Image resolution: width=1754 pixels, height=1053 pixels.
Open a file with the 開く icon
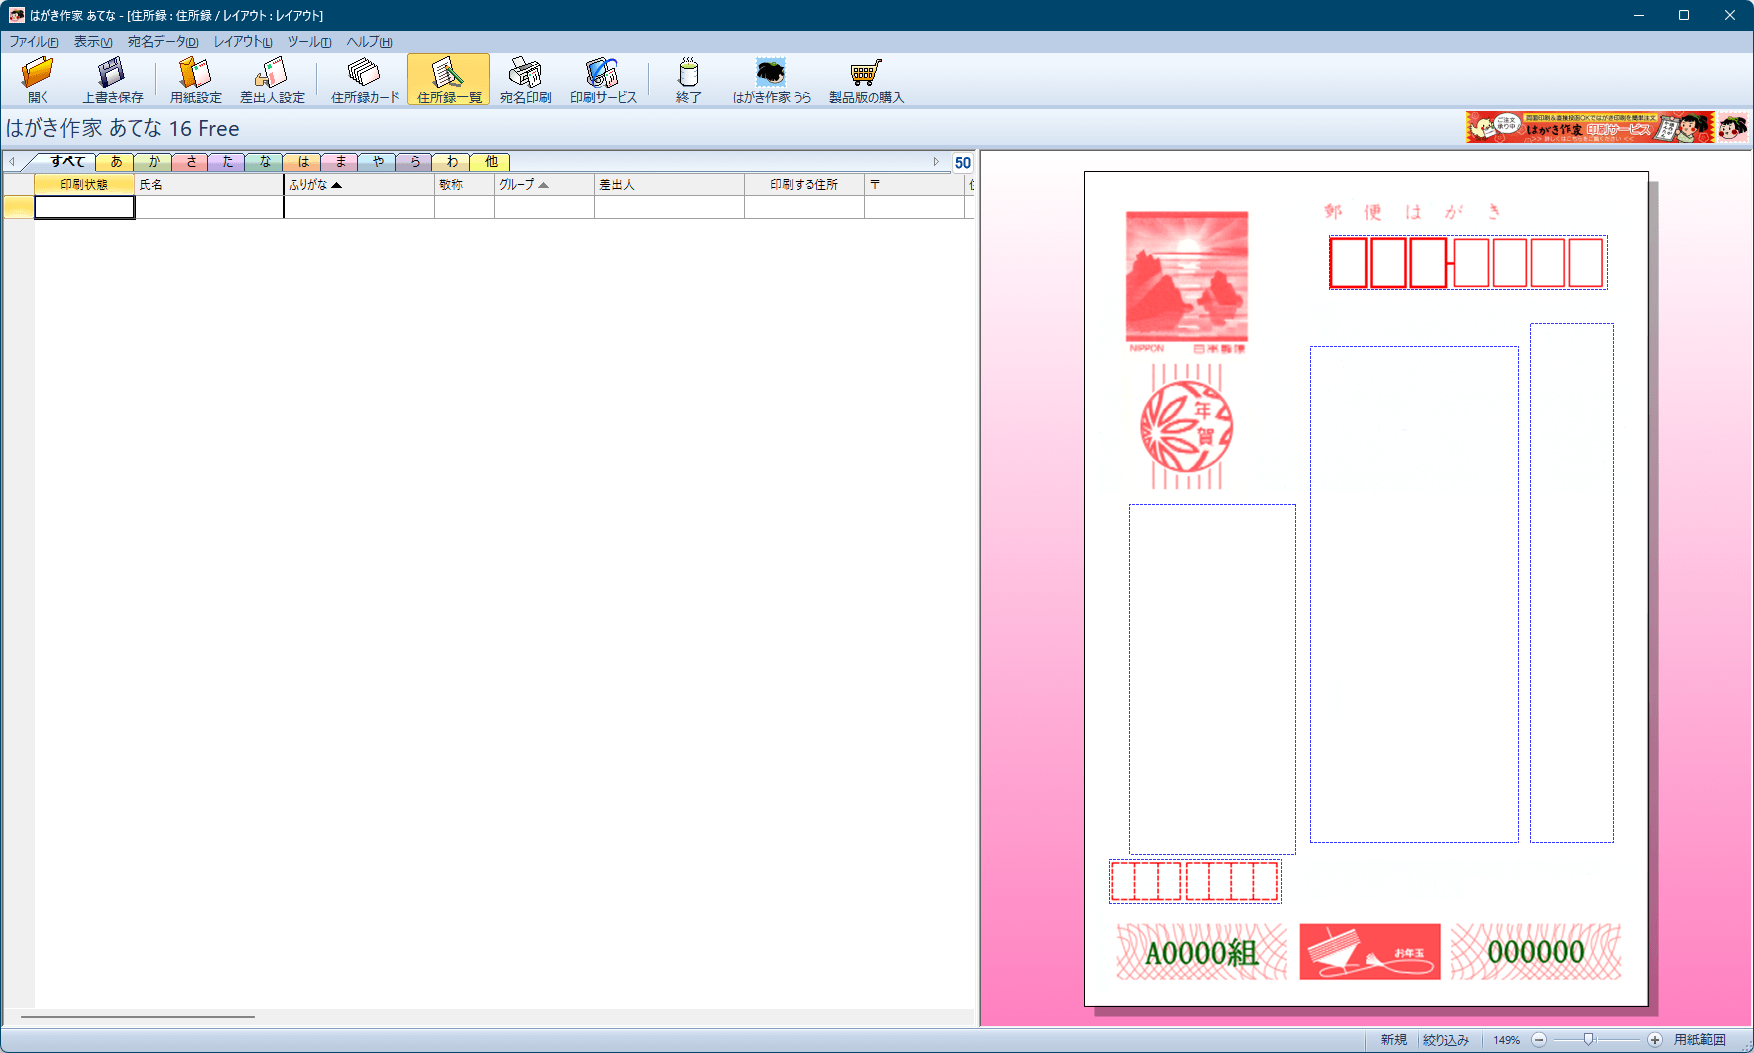[x=38, y=80]
